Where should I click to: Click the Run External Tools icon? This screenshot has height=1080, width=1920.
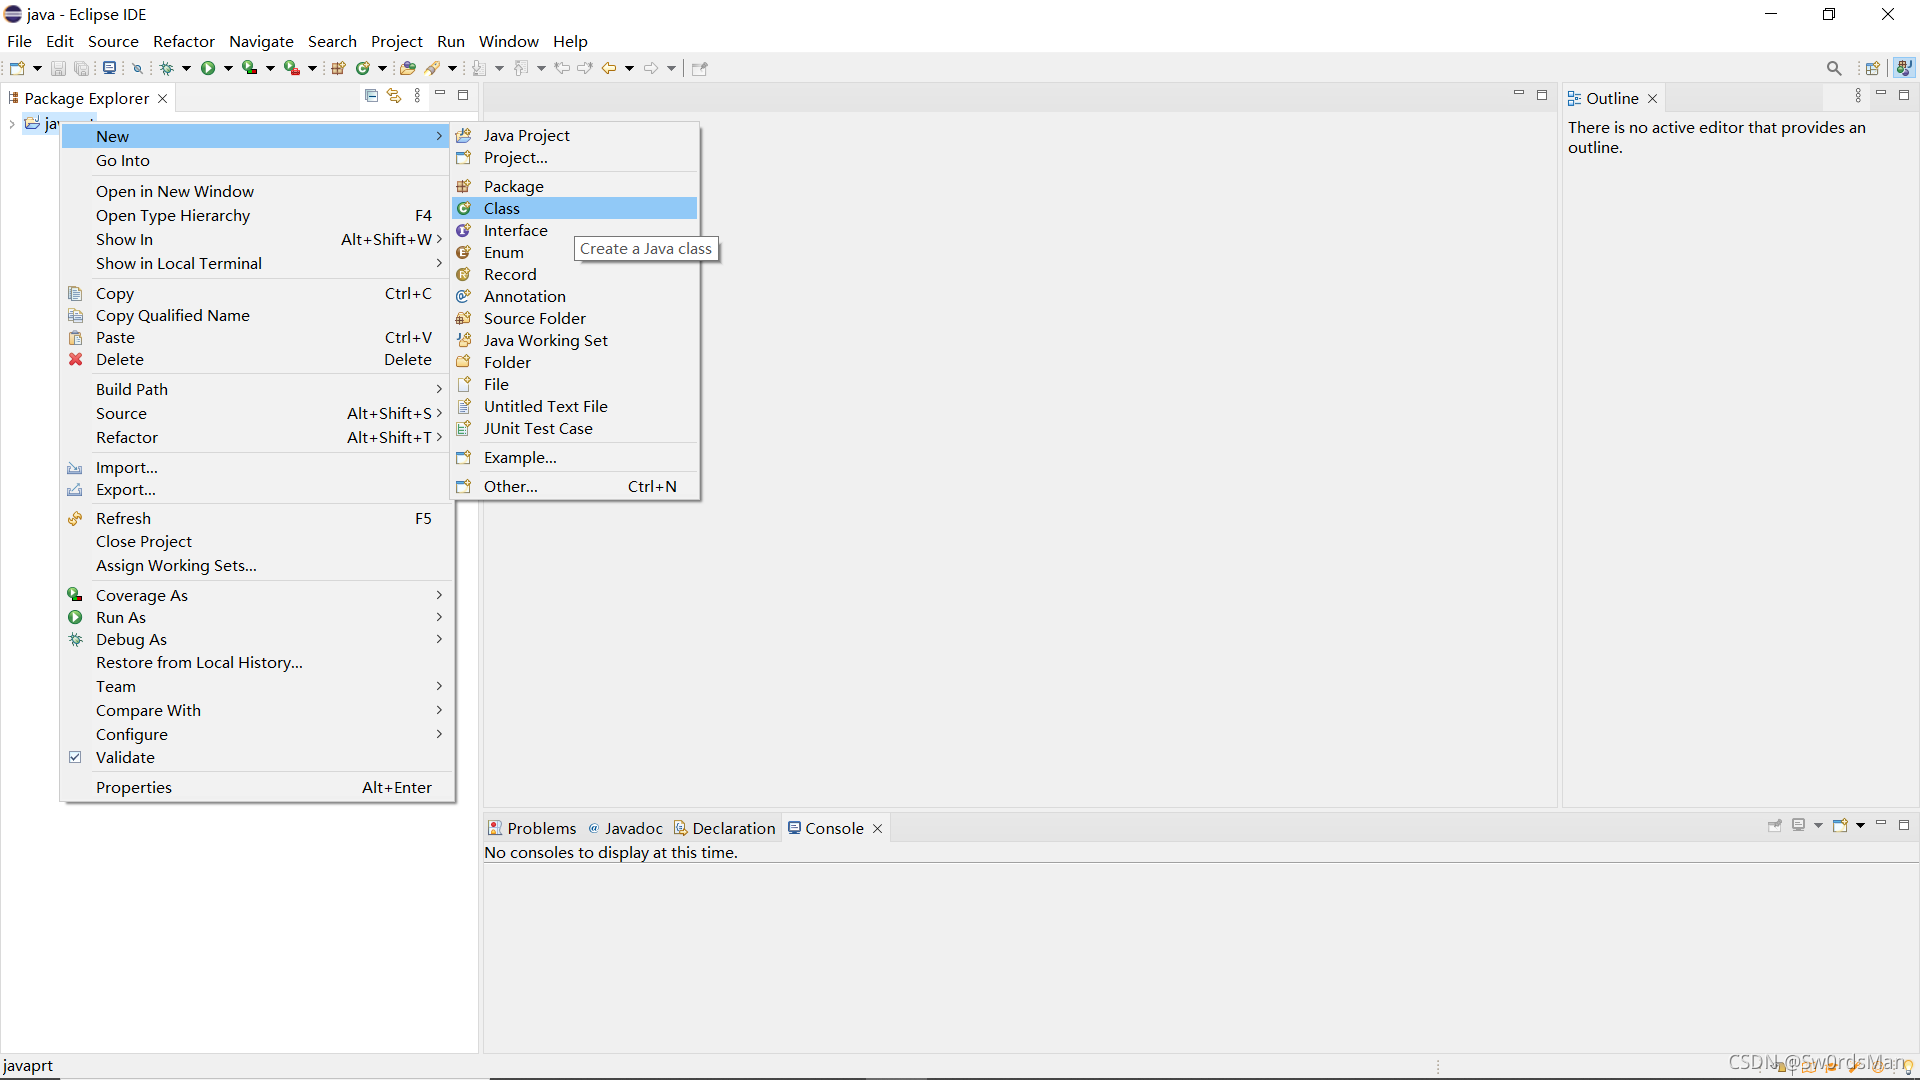pos(292,68)
